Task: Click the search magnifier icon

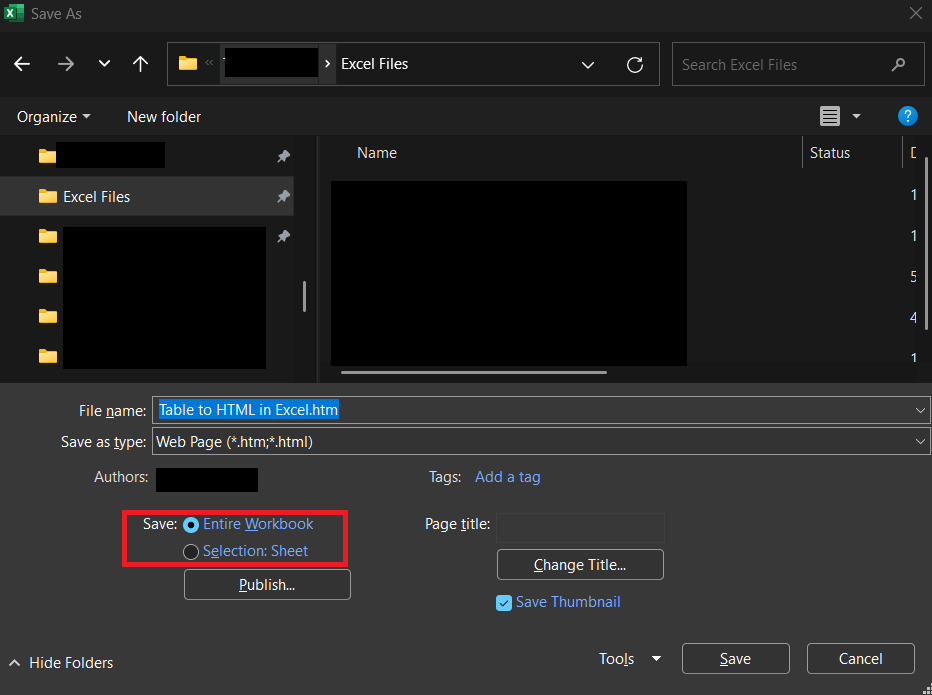Action: coord(898,64)
